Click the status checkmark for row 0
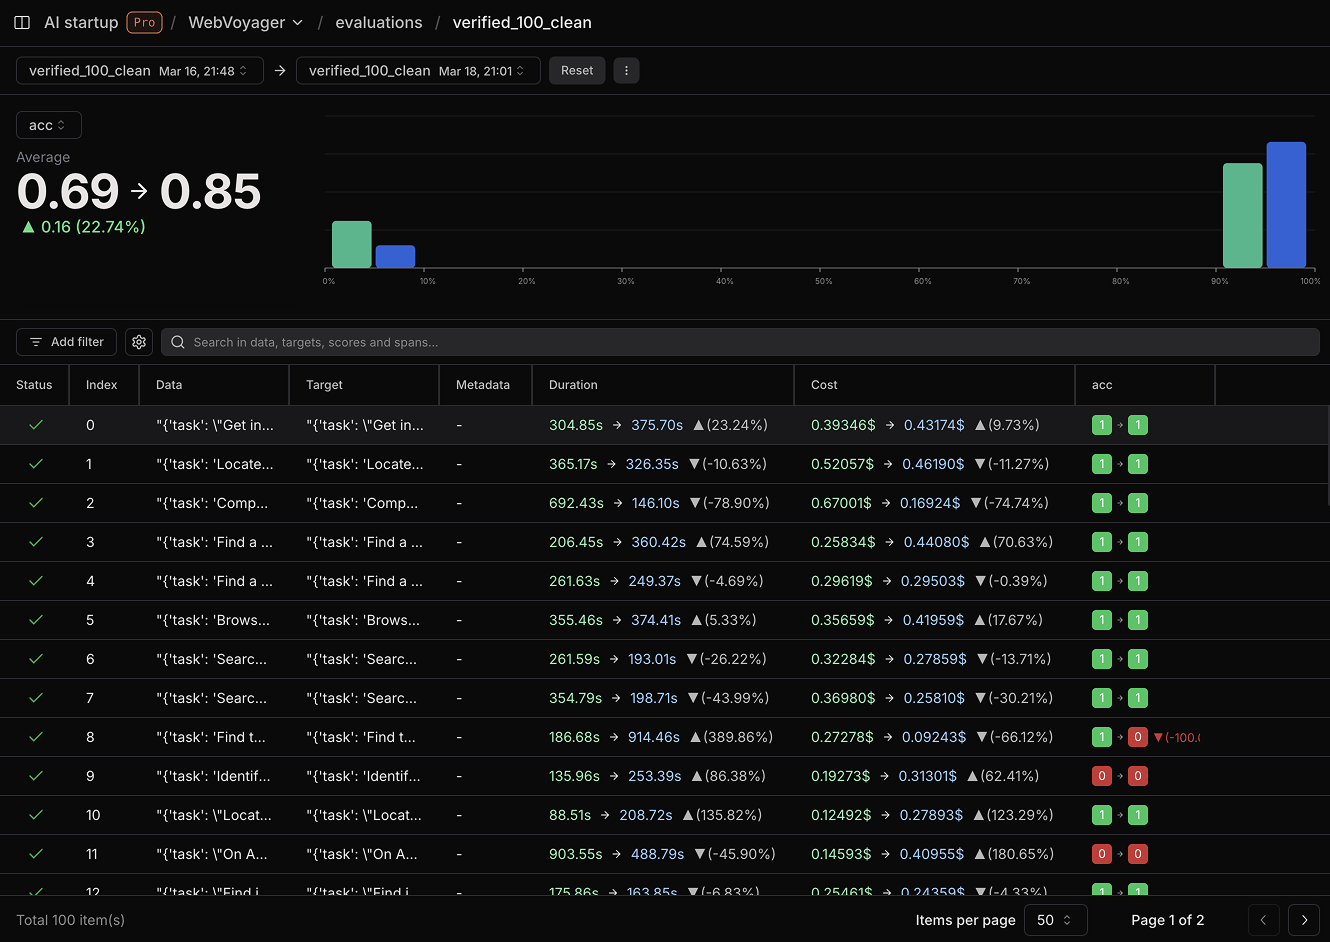This screenshot has width=1330, height=942. point(36,425)
